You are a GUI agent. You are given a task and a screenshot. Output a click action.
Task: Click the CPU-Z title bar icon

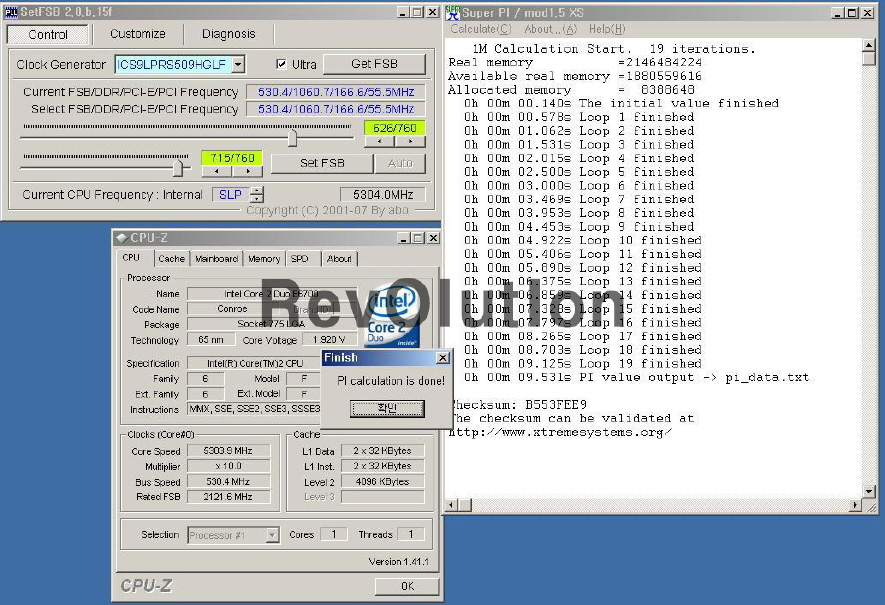121,238
